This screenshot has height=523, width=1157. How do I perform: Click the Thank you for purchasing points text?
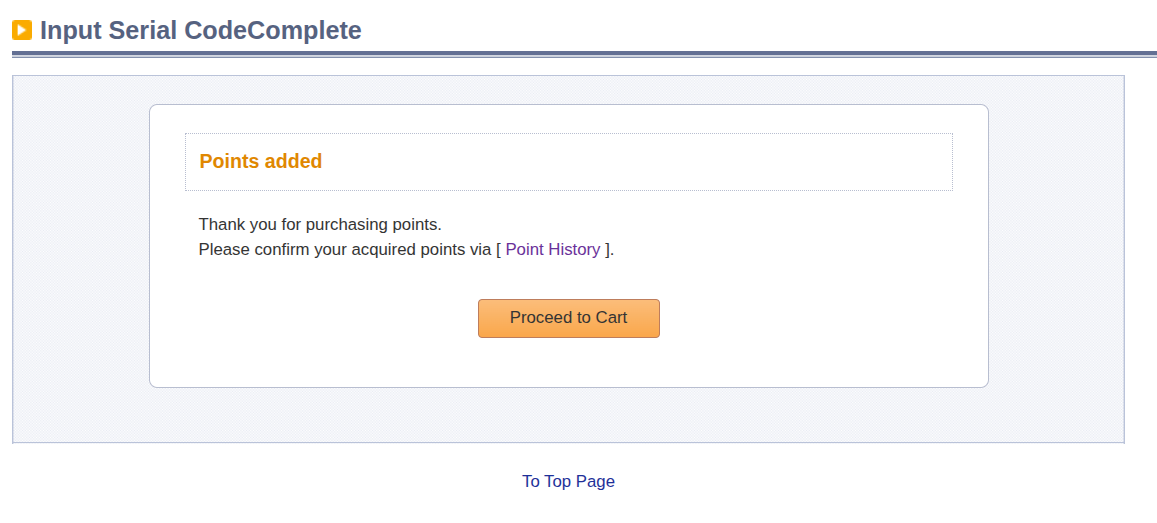point(320,224)
